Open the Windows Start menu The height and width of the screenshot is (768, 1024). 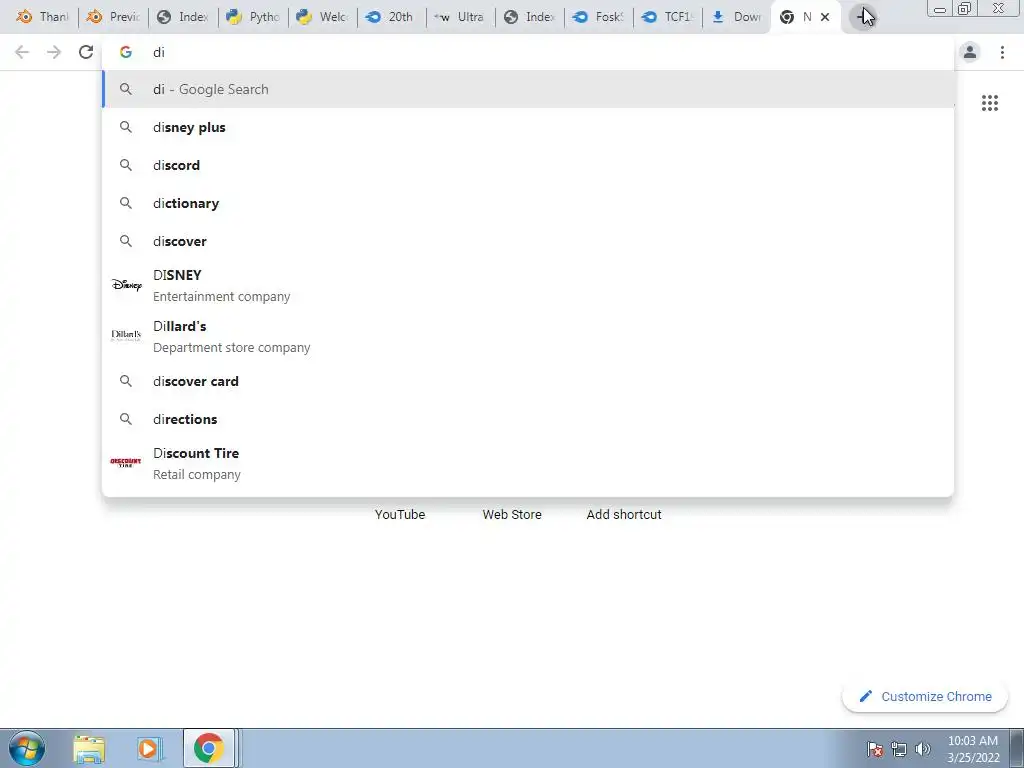27,748
